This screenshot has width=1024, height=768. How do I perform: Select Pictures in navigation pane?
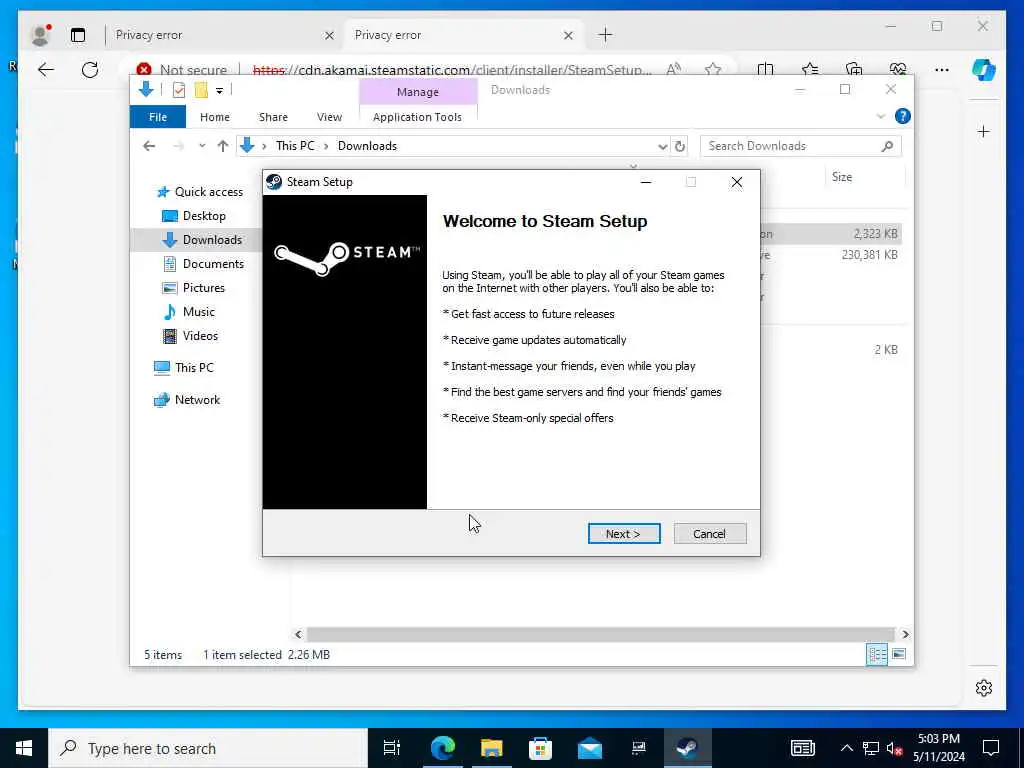click(203, 288)
